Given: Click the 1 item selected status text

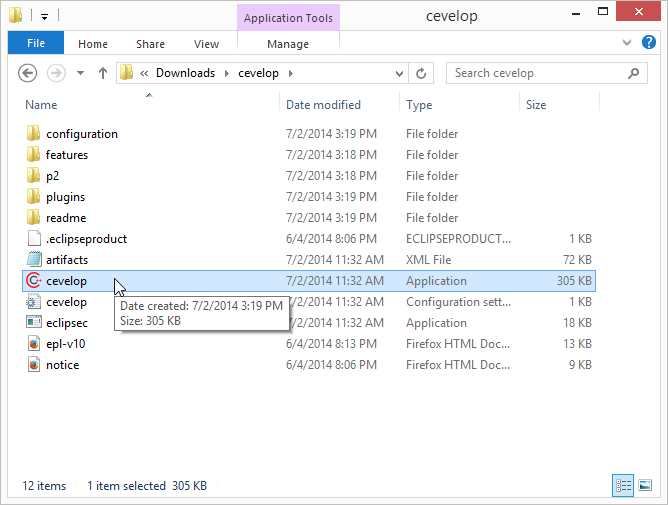Looking at the screenshot, I should [x=127, y=486].
